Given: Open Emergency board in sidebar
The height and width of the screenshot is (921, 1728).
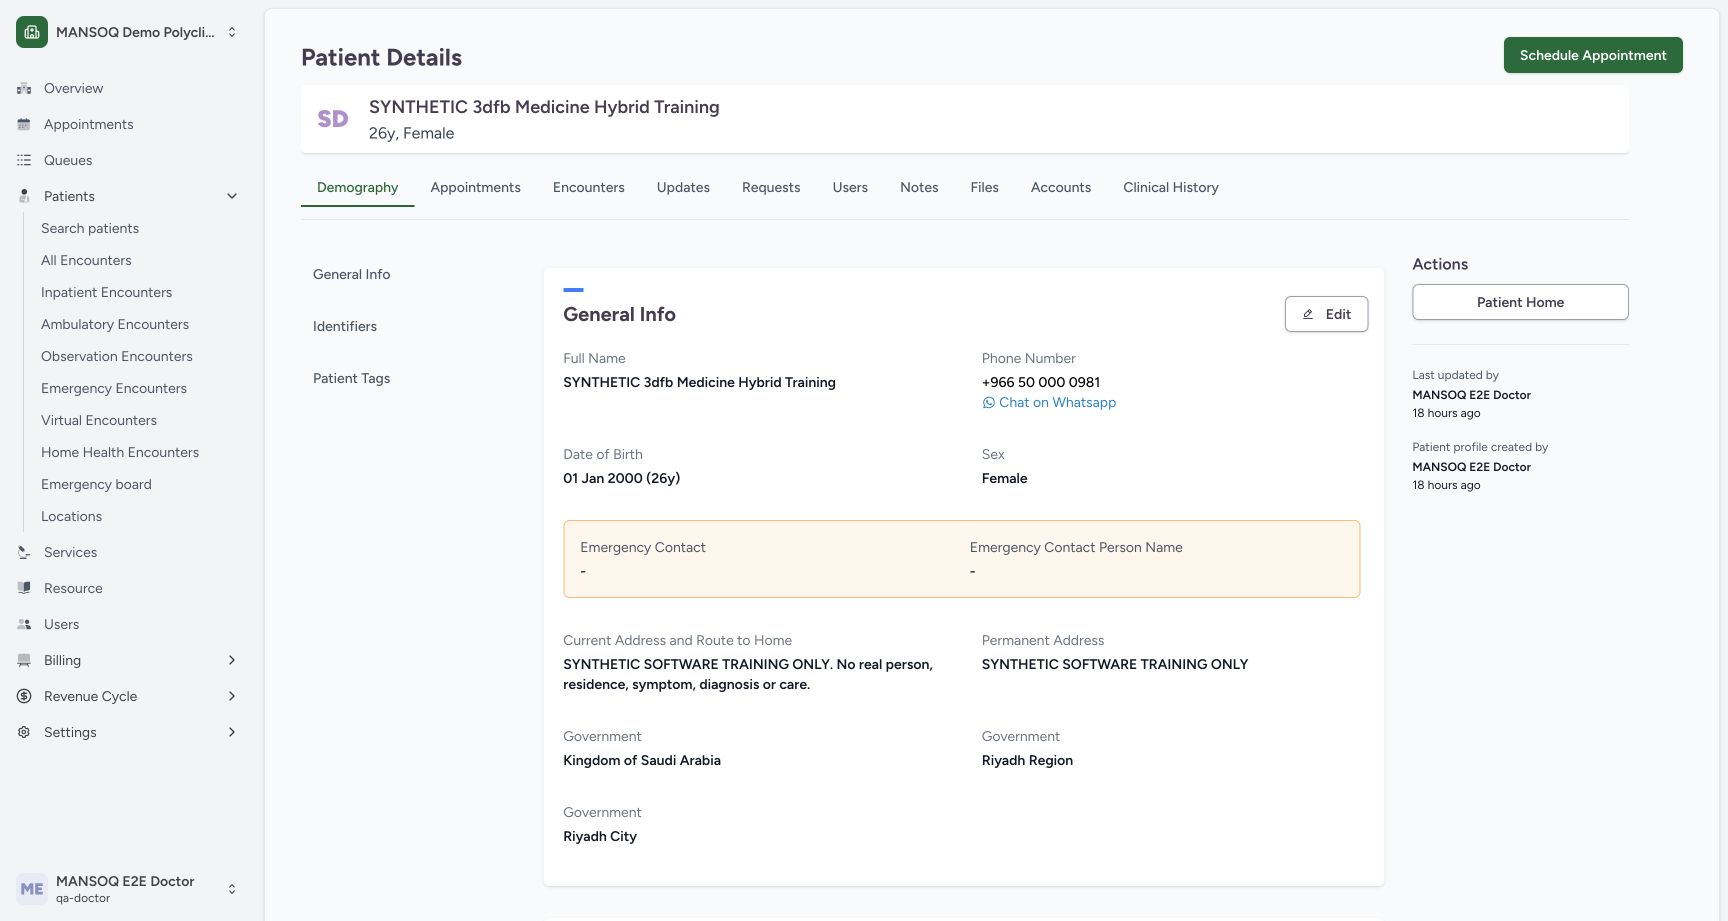Looking at the screenshot, I should pyautogui.click(x=96, y=484).
